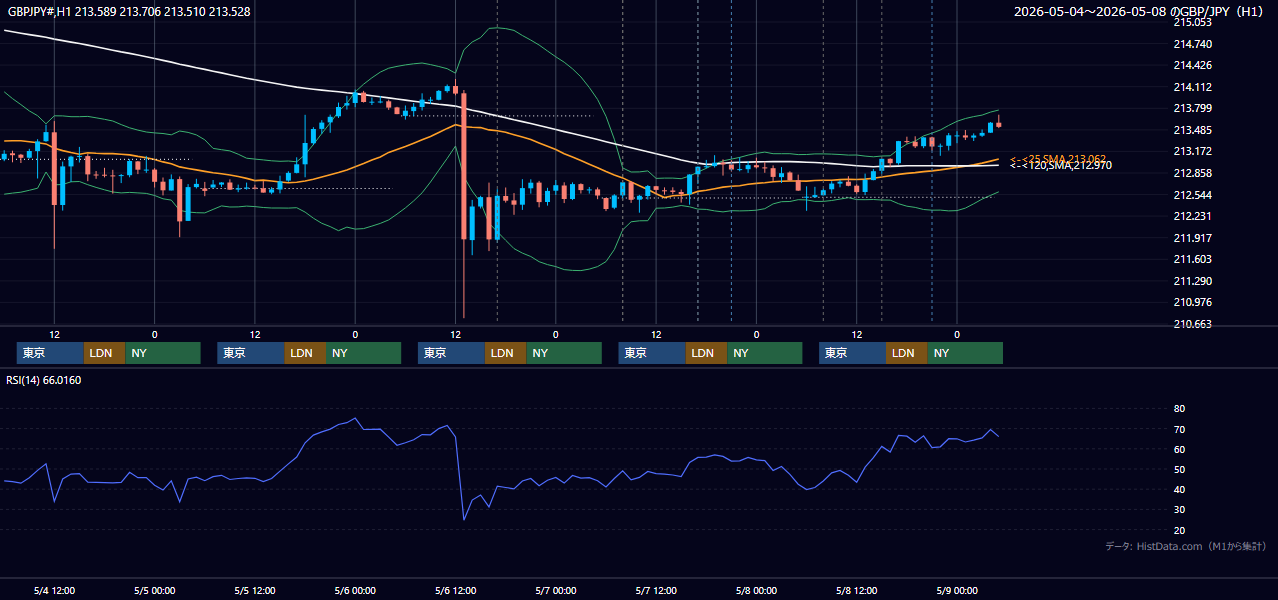1278x600 pixels.
Task: Click price axis value 212.231
Action: click(x=1193, y=216)
